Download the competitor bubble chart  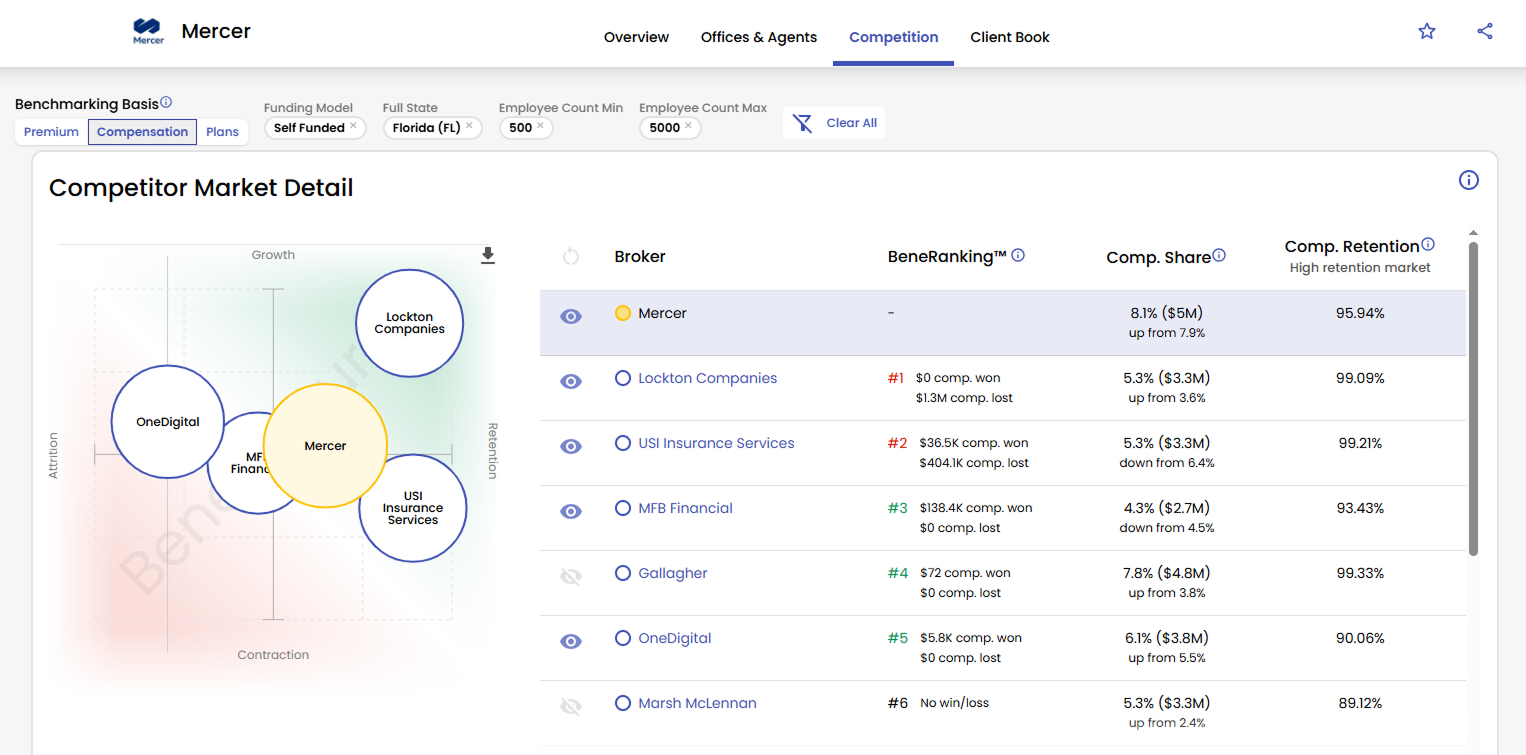[x=488, y=256]
